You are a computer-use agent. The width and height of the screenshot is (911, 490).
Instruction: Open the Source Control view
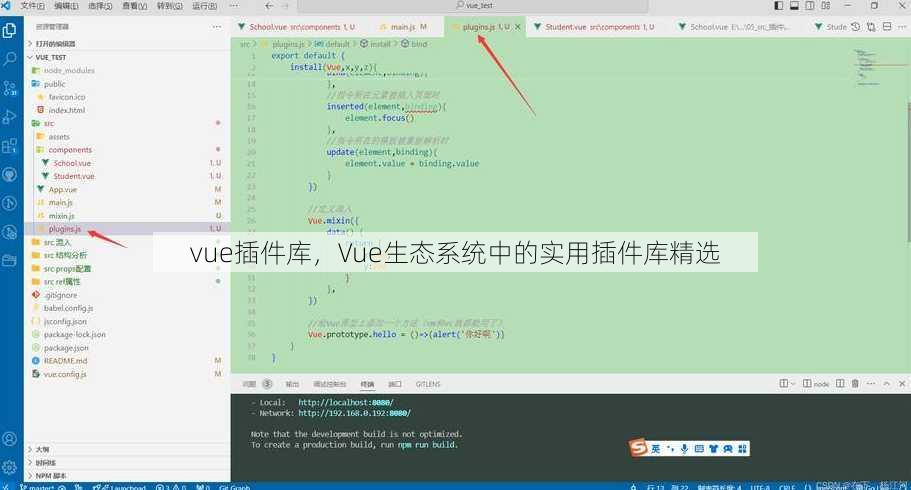pos(9,88)
